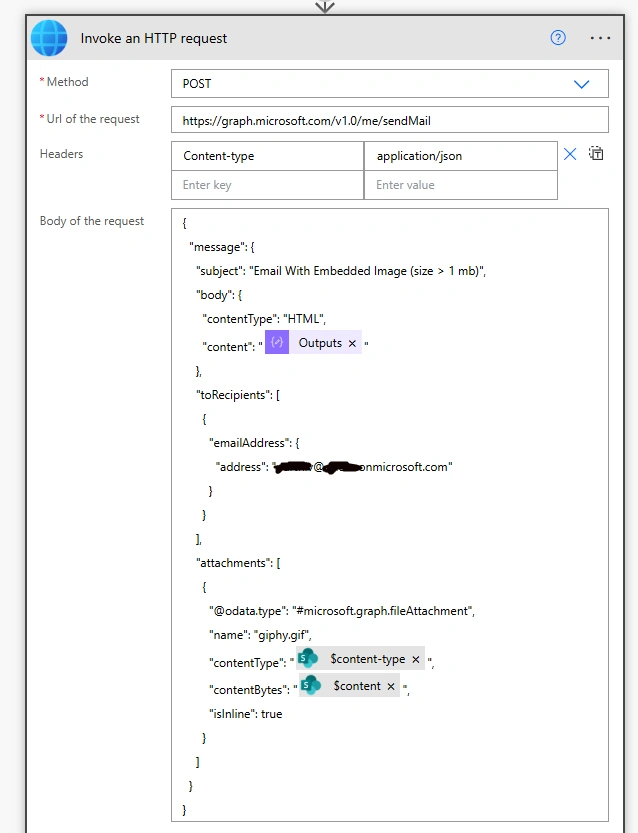Screen dimensions: 638x833
Task: Click the Invoke an HTTP request title
Action: coord(154,38)
